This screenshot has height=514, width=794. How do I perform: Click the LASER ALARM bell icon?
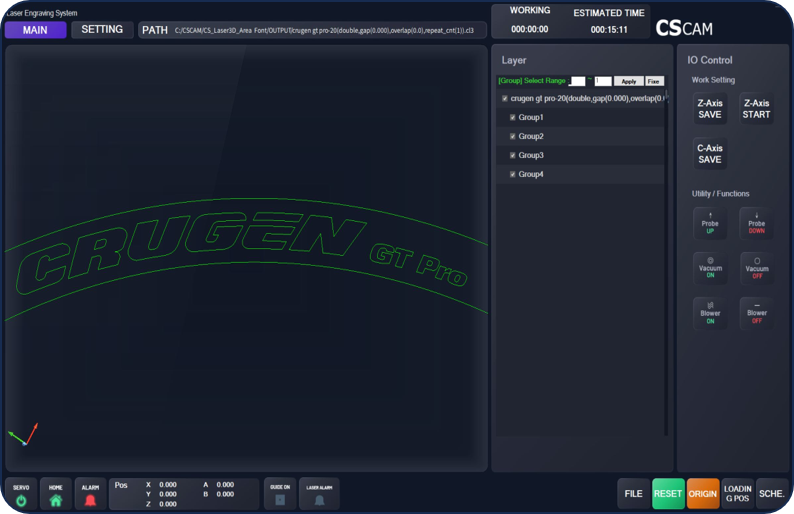pos(319,500)
